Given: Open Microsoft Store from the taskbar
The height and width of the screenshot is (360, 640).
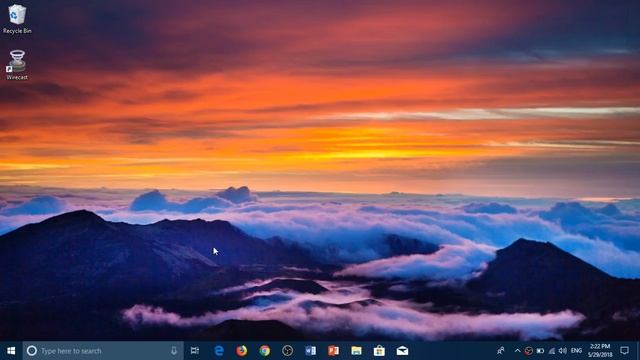Looking at the screenshot, I should [x=379, y=351].
